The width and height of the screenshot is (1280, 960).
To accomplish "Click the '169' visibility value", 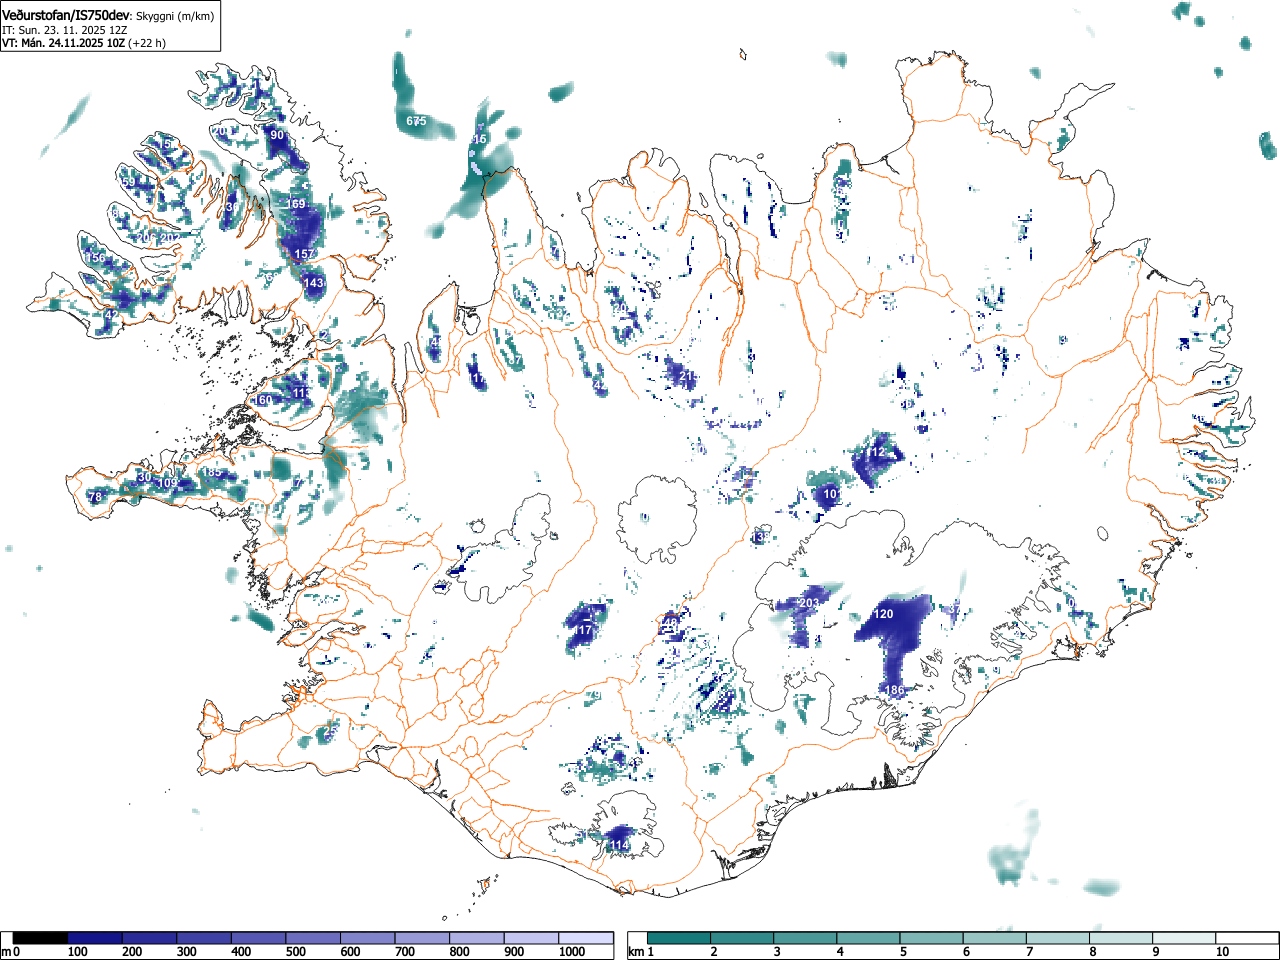I will [x=297, y=204].
